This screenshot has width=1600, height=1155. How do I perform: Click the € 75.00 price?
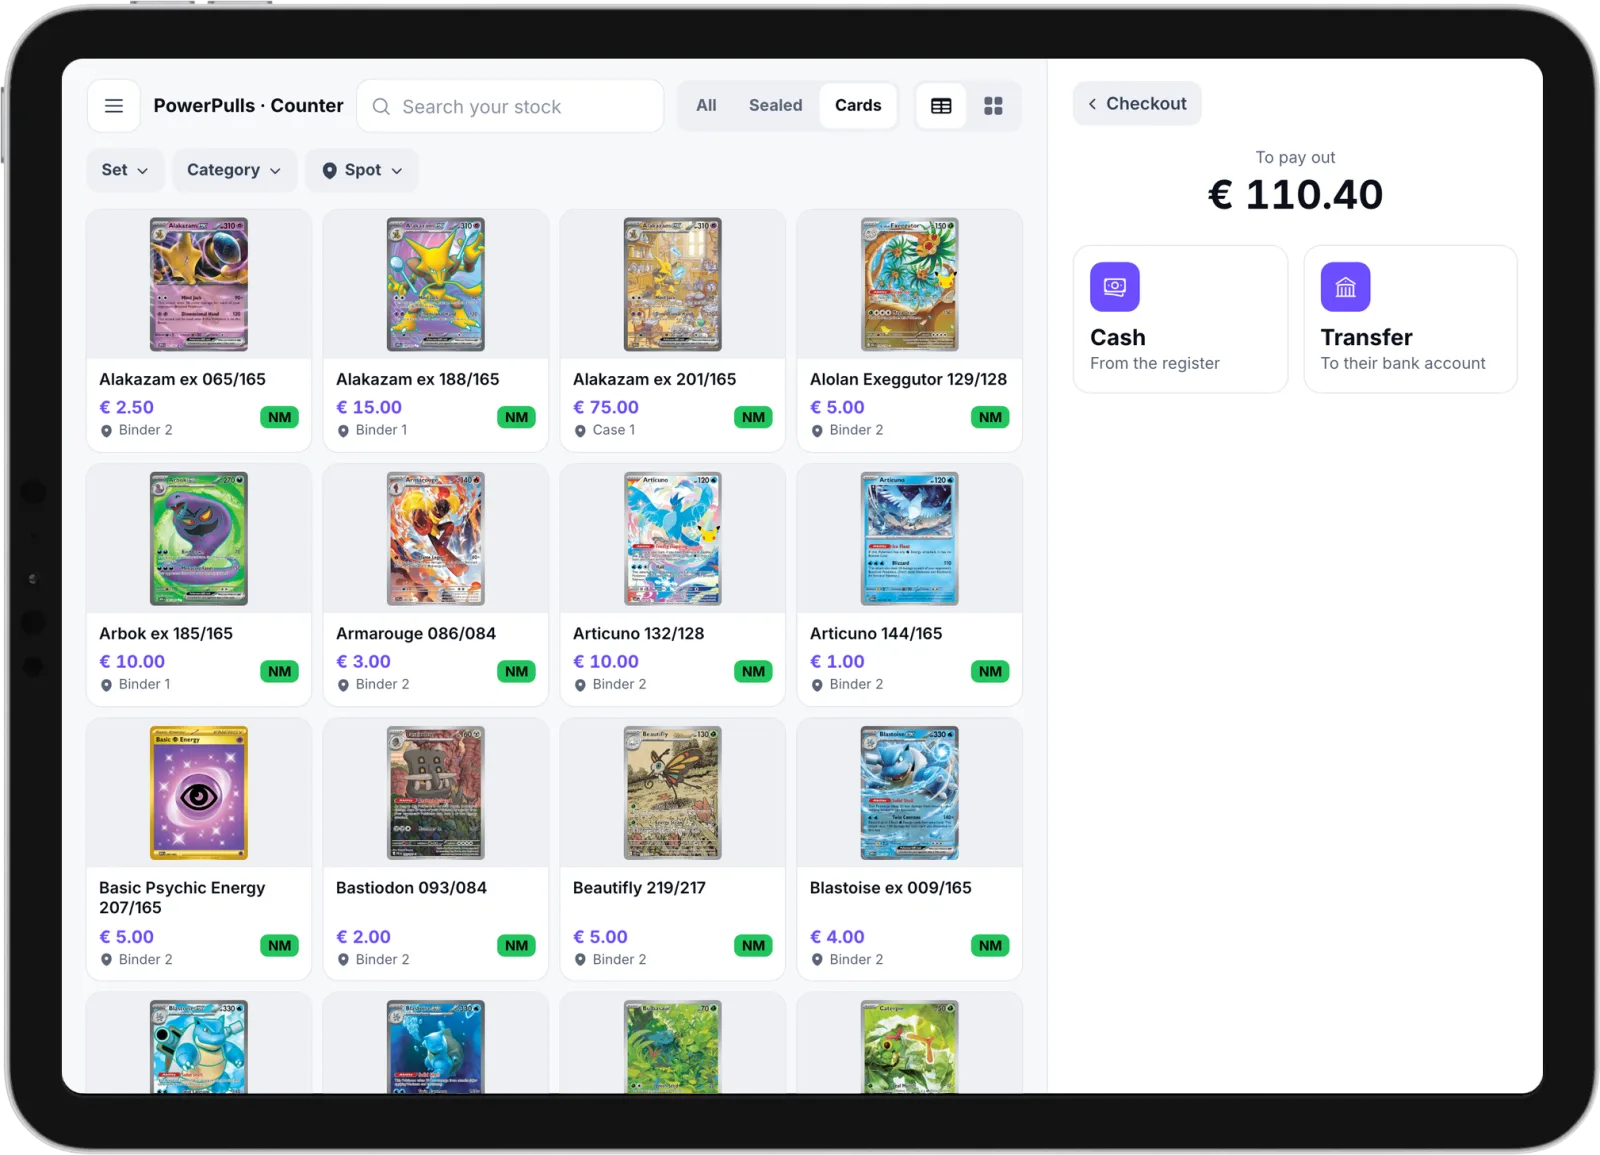point(606,408)
